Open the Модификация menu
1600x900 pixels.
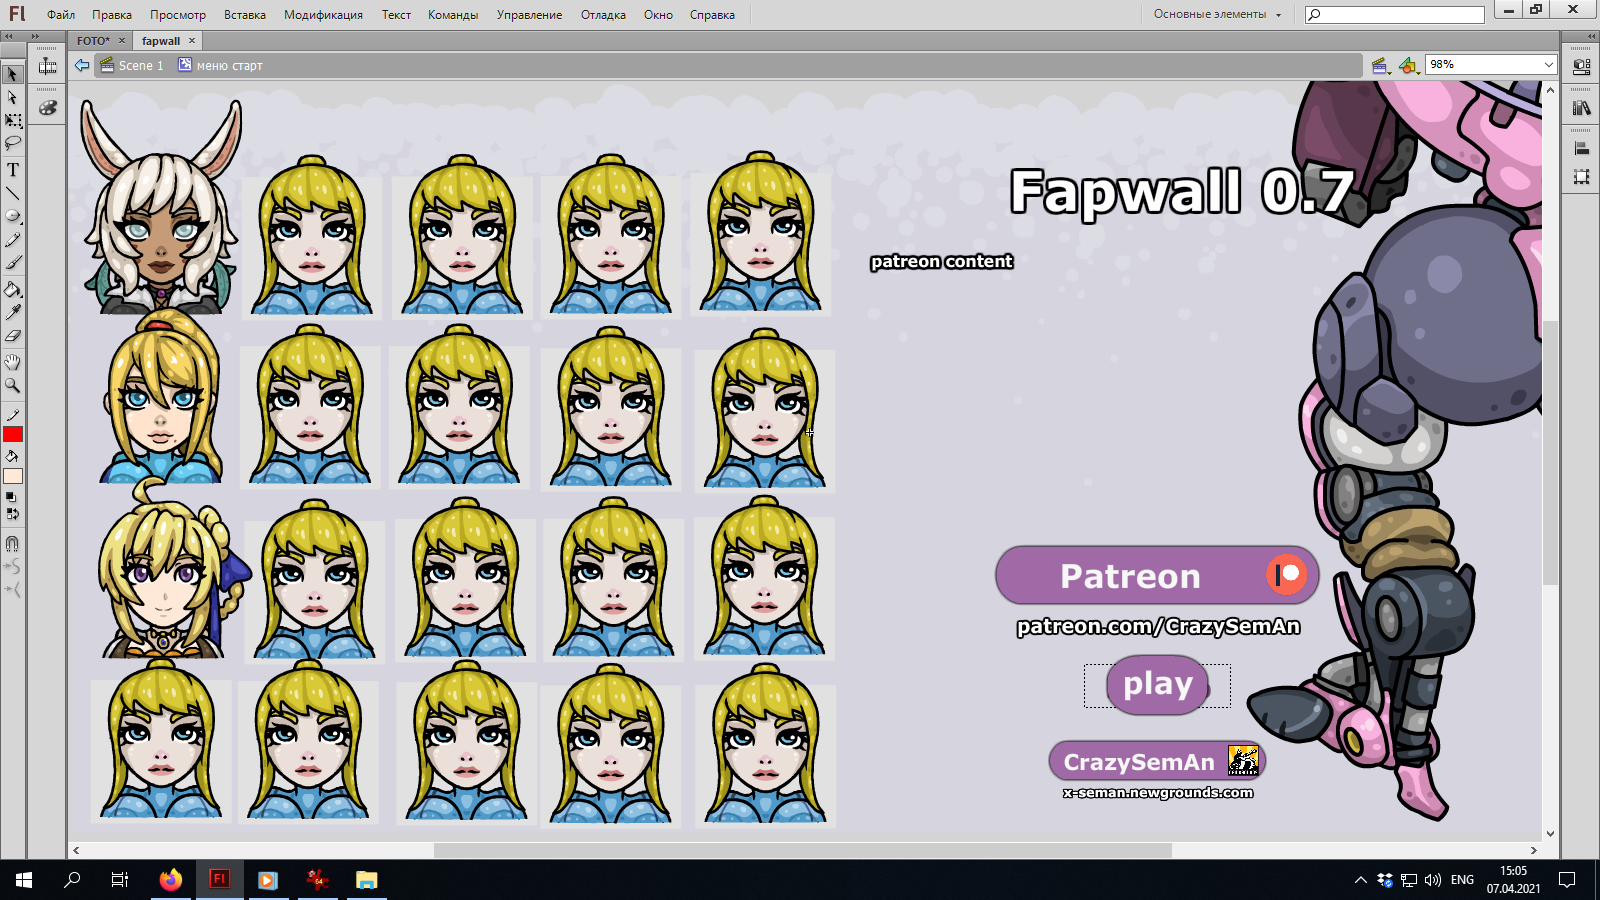point(323,15)
